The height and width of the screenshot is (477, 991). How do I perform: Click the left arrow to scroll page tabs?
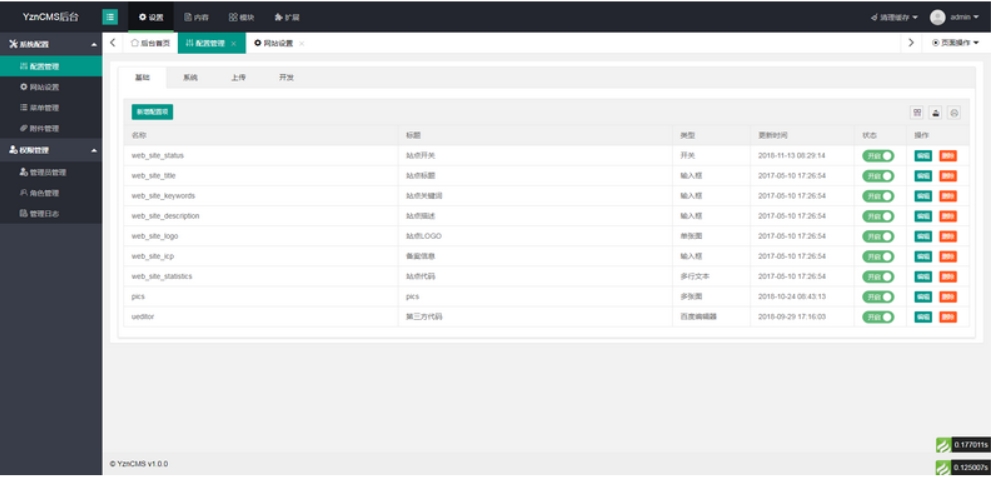point(112,43)
